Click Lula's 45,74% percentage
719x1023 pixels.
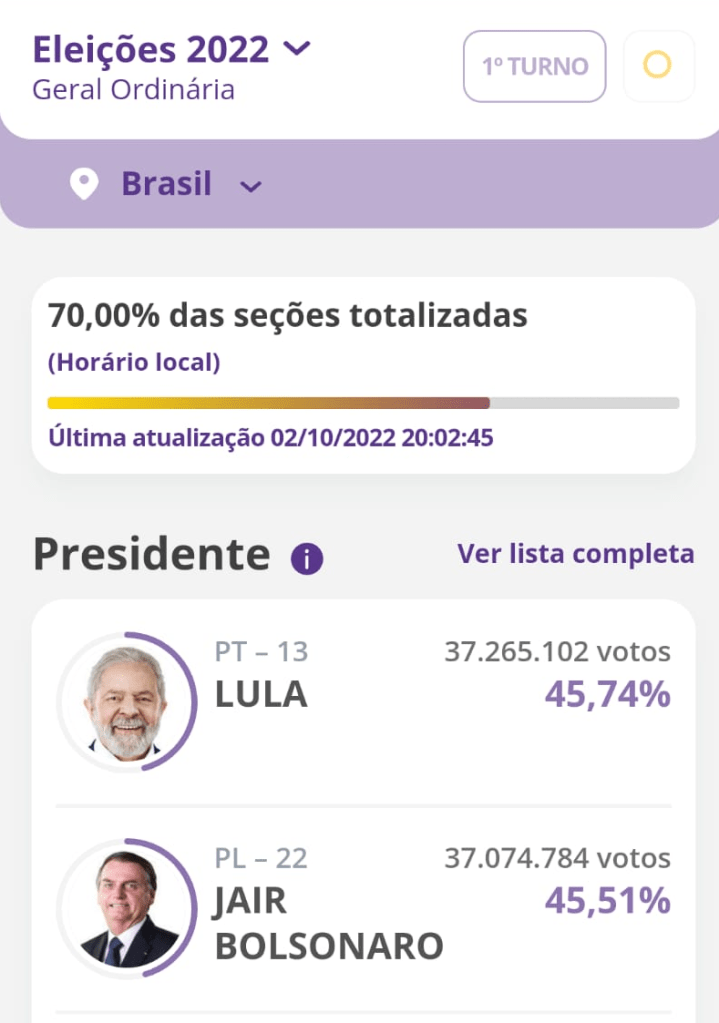click(x=607, y=695)
